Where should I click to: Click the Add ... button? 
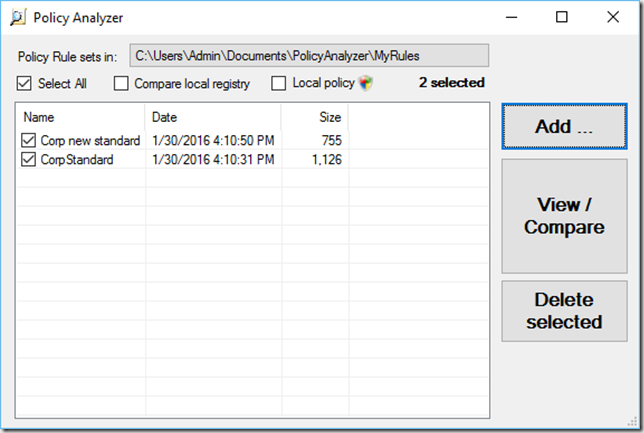[564, 127]
